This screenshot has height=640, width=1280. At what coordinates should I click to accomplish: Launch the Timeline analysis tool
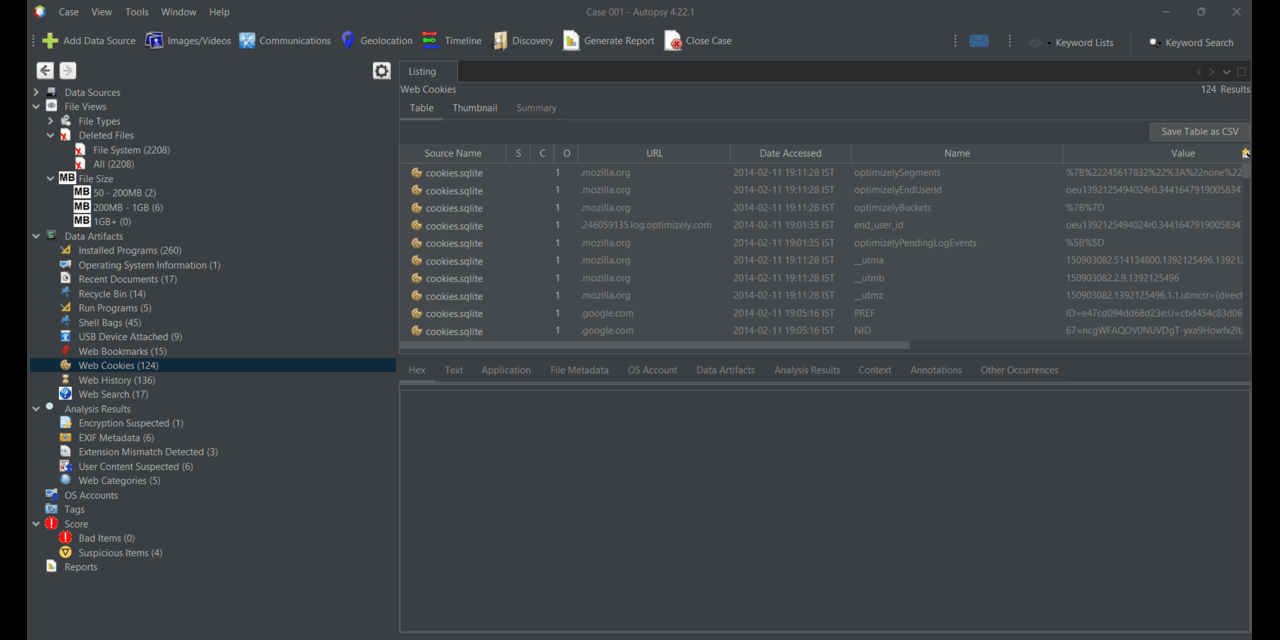tap(460, 41)
